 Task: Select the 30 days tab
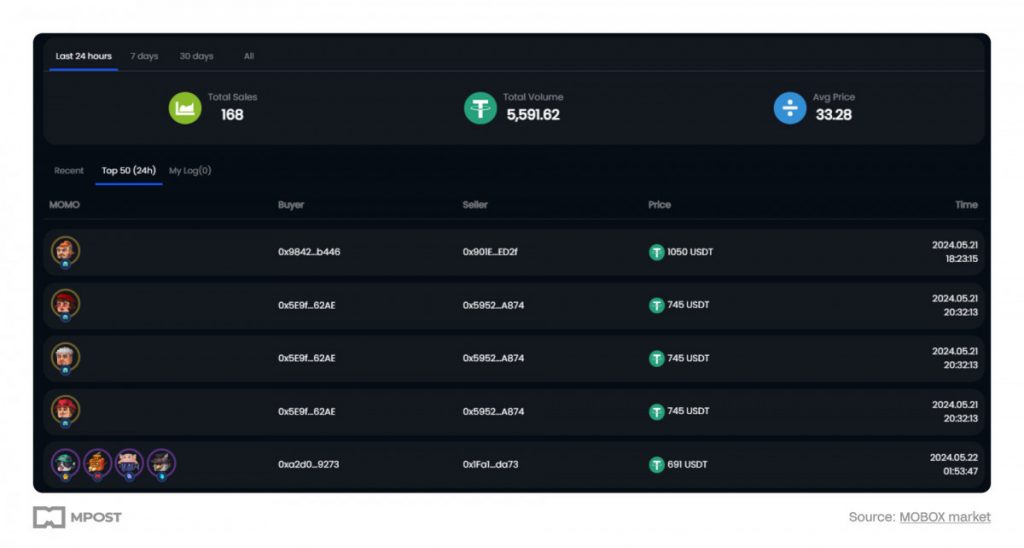(x=197, y=56)
